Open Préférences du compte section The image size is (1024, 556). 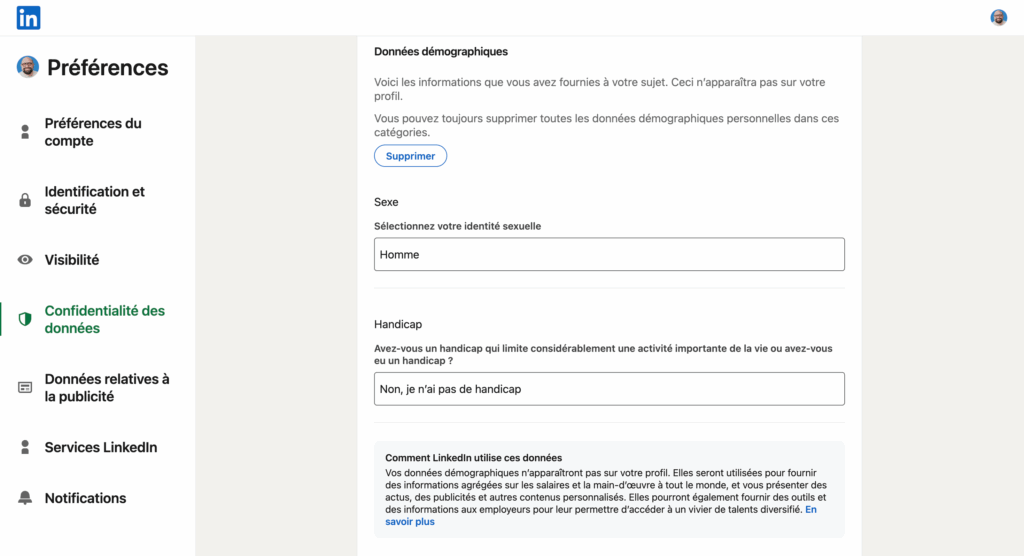(x=93, y=132)
